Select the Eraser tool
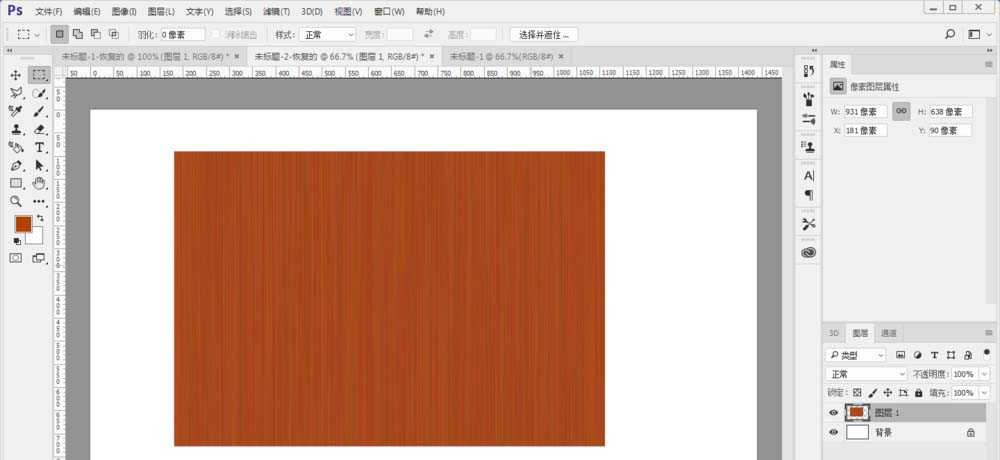This screenshot has width=1000, height=460. (x=40, y=129)
